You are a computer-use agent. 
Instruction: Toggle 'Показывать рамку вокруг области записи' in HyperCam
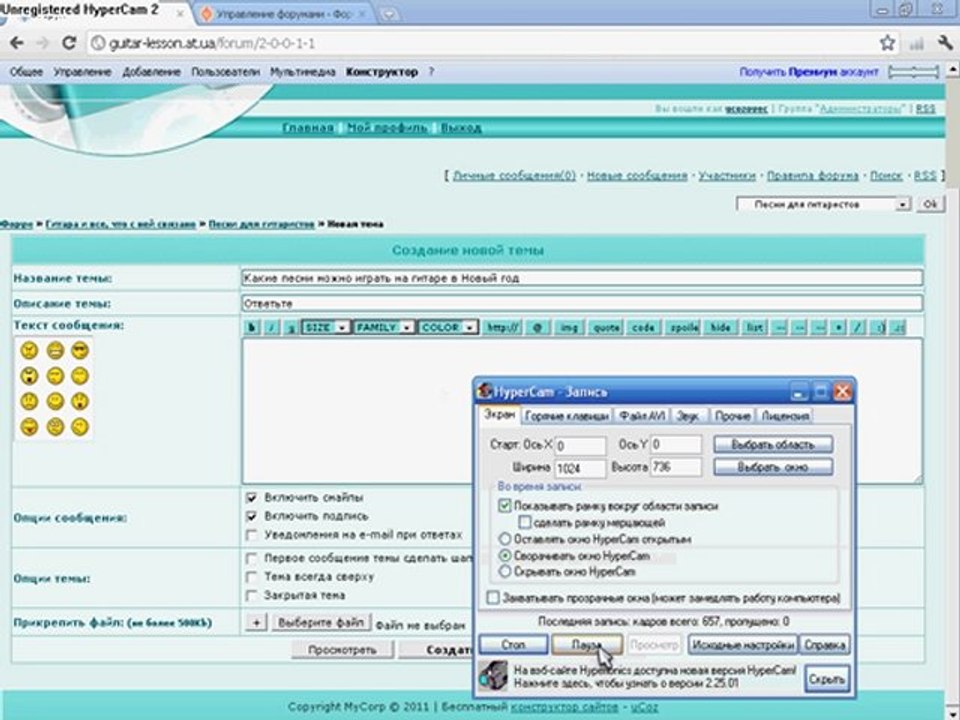[x=504, y=506]
